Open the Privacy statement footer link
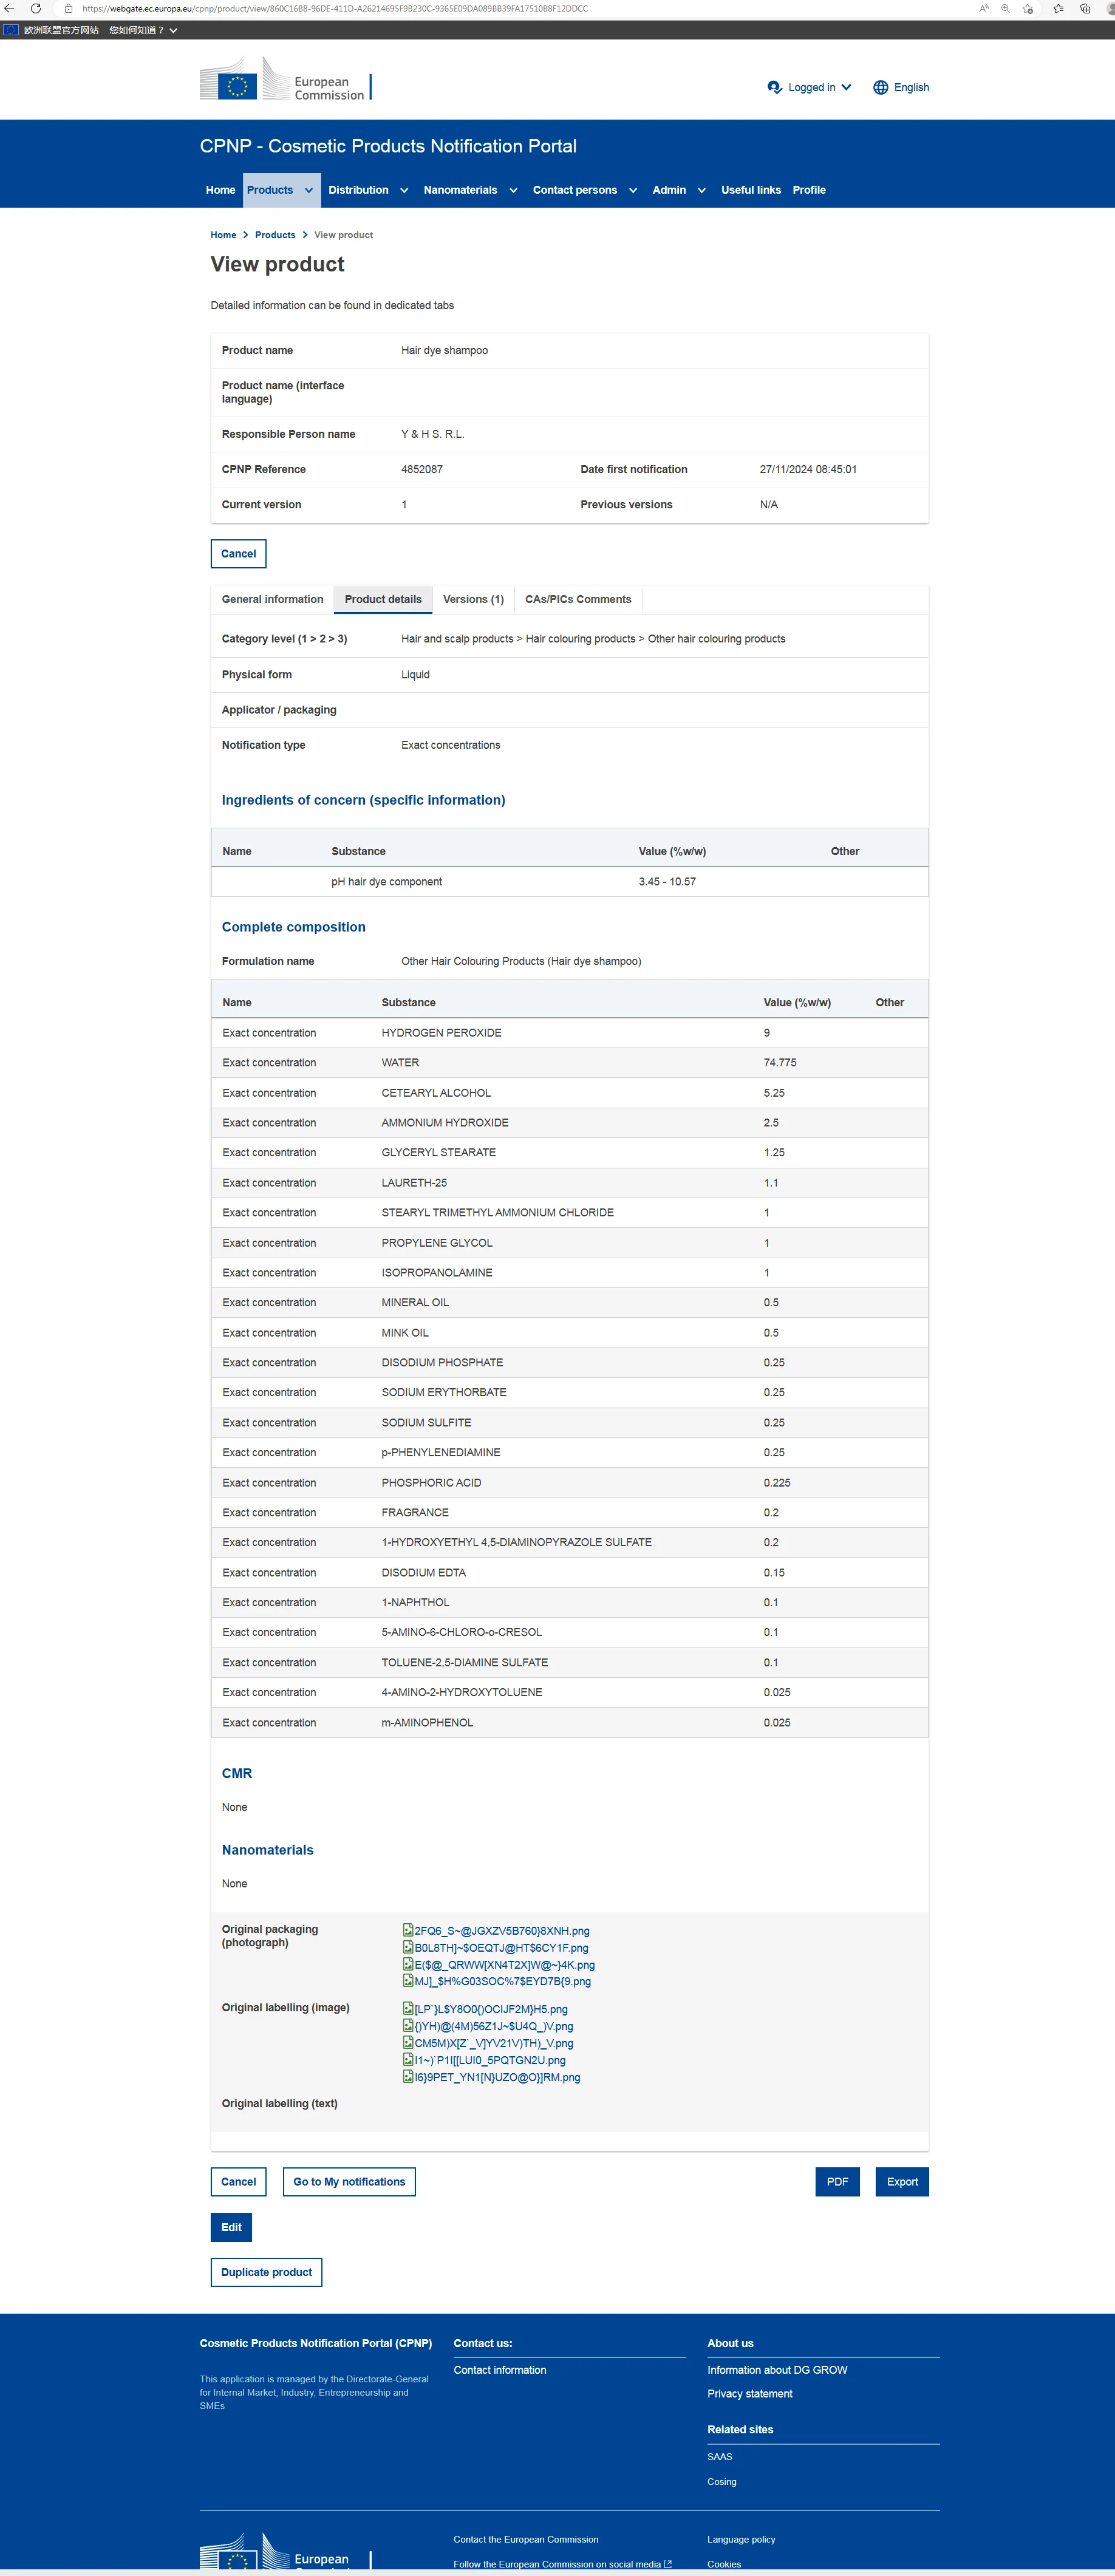1115x2576 pixels. click(x=749, y=2393)
